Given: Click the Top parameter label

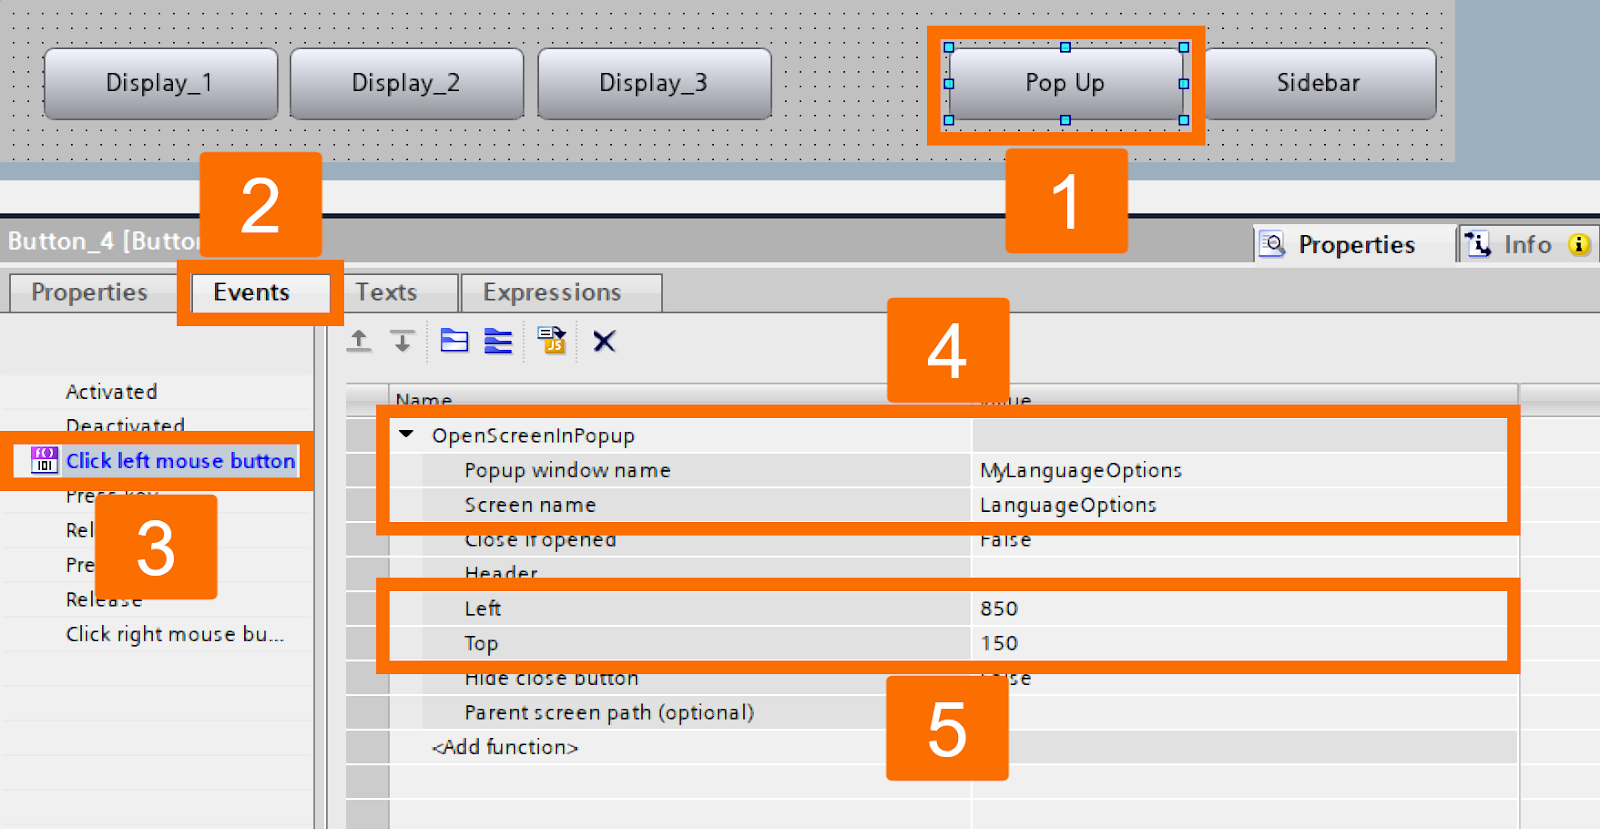Looking at the screenshot, I should 481,643.
